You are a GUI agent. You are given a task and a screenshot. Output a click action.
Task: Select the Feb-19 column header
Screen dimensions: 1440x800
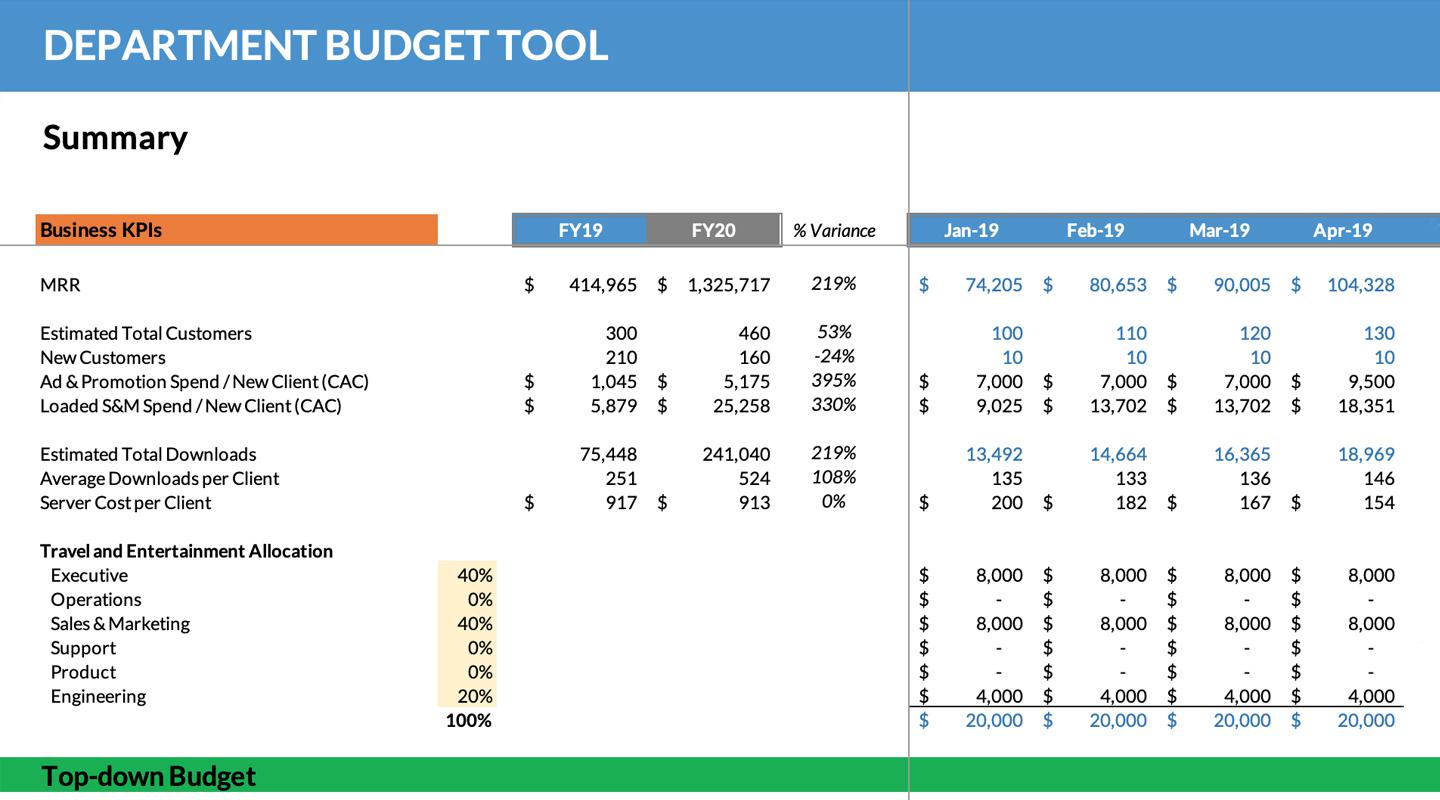[1094, 230]
